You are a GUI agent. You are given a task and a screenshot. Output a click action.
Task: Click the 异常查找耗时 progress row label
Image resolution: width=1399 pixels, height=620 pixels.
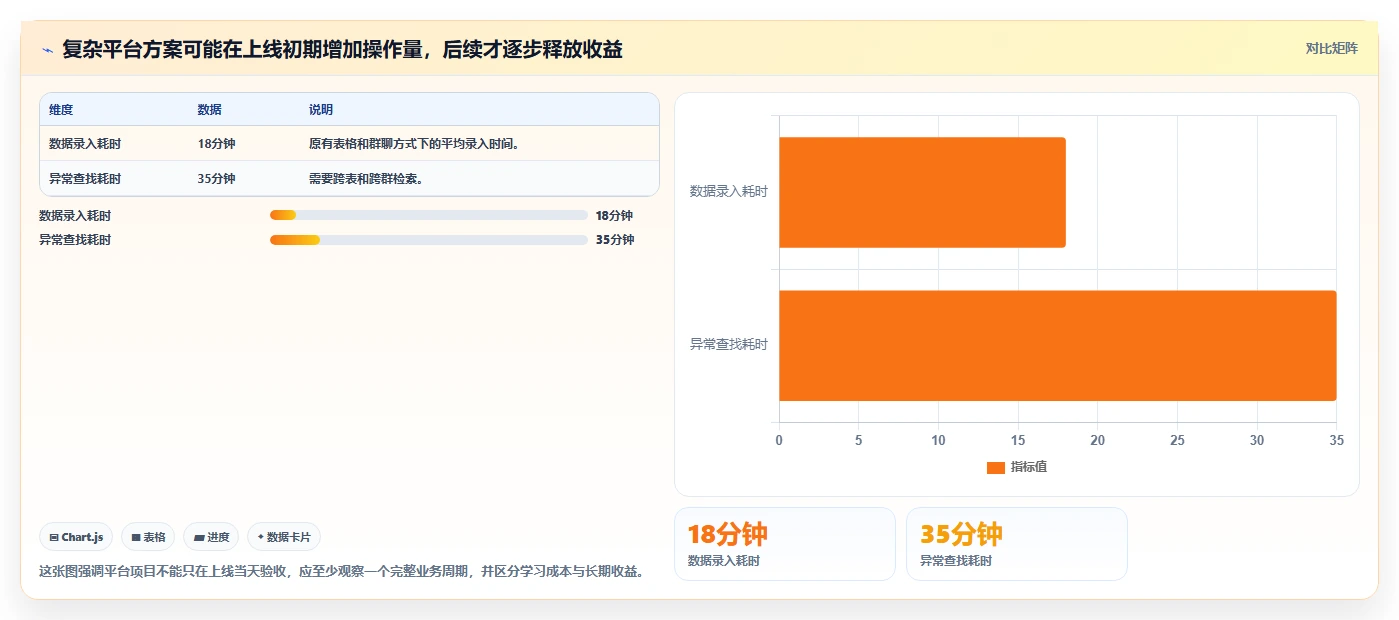pyautogui.click(x=75, y=240)
